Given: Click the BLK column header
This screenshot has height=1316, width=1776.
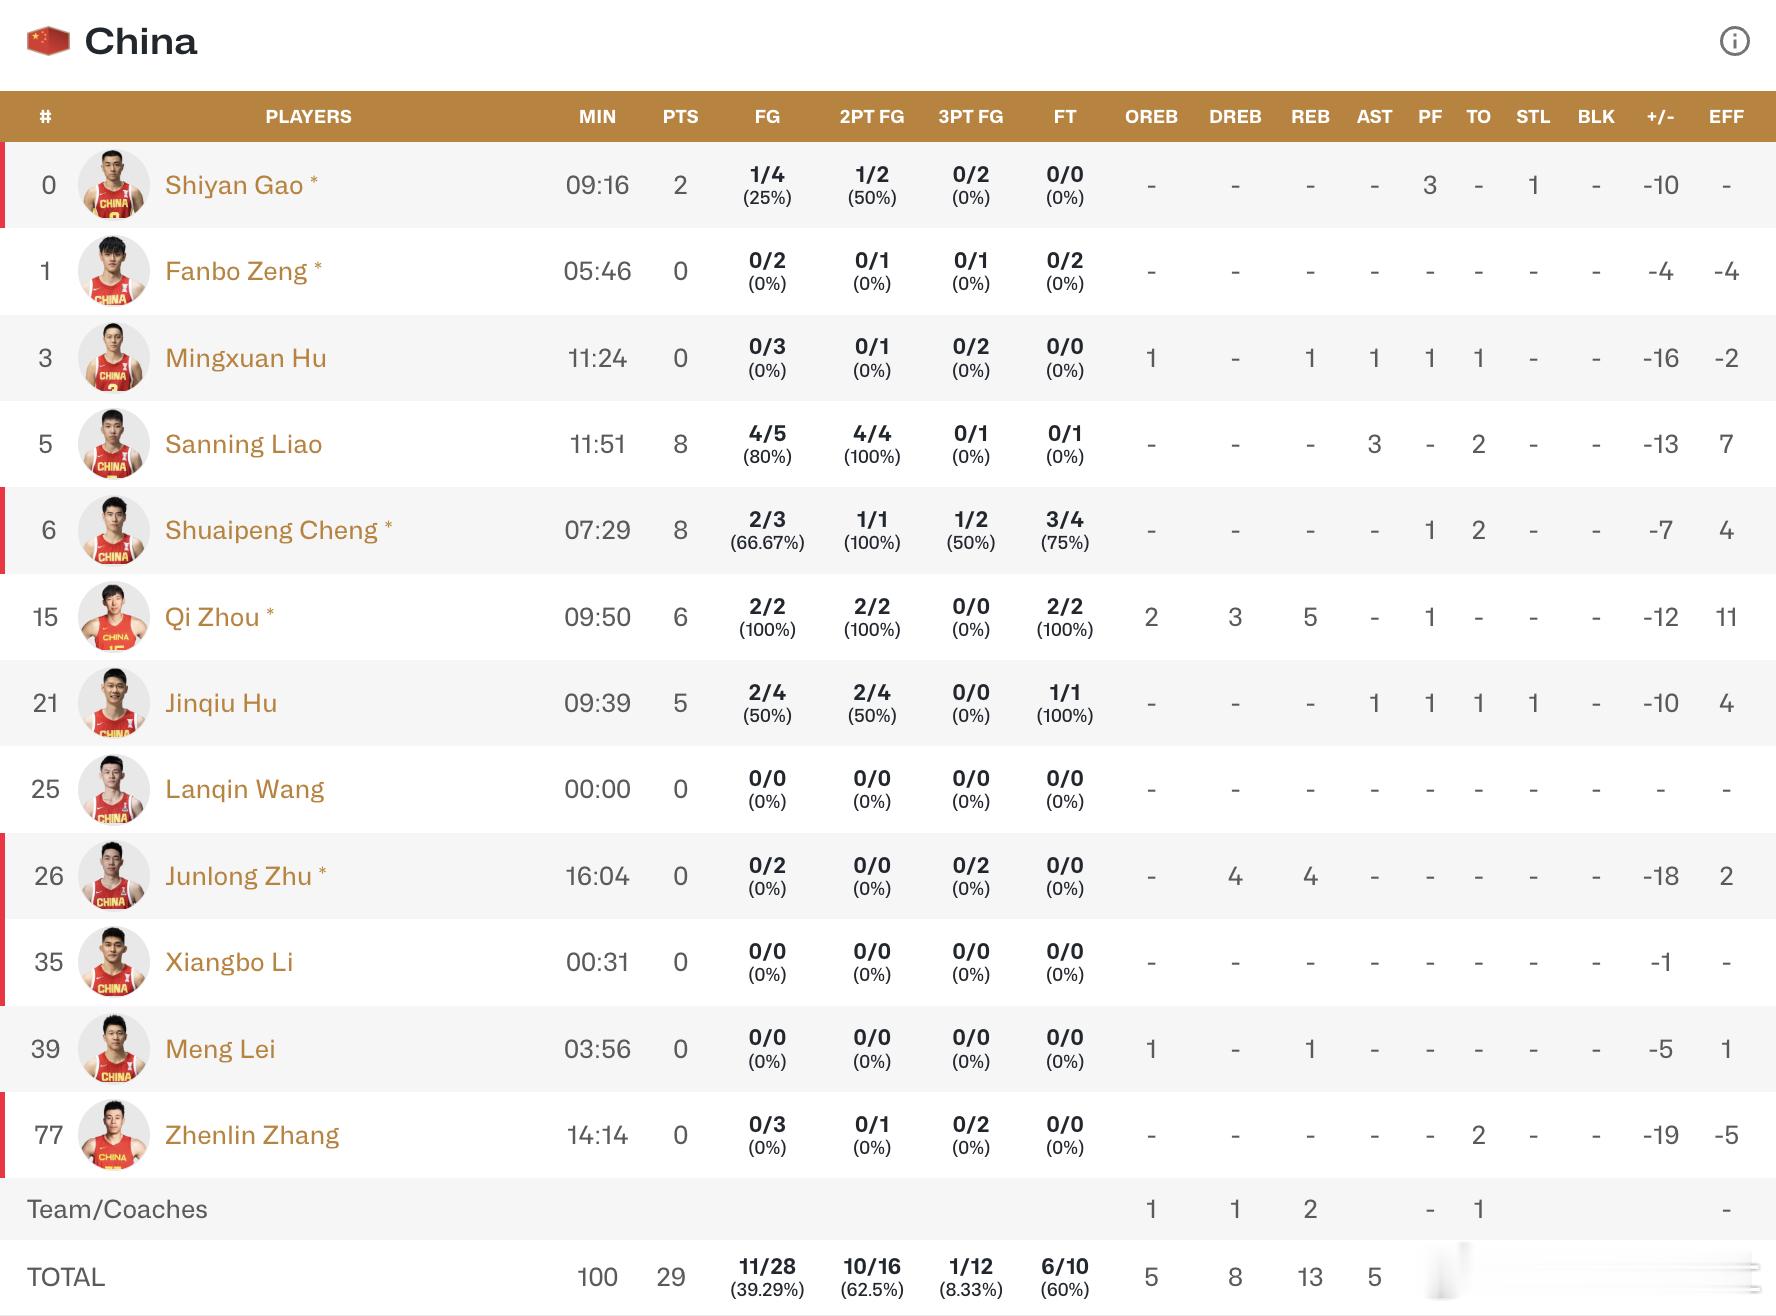Looking at the screenshot, I should click(1596, 117).
